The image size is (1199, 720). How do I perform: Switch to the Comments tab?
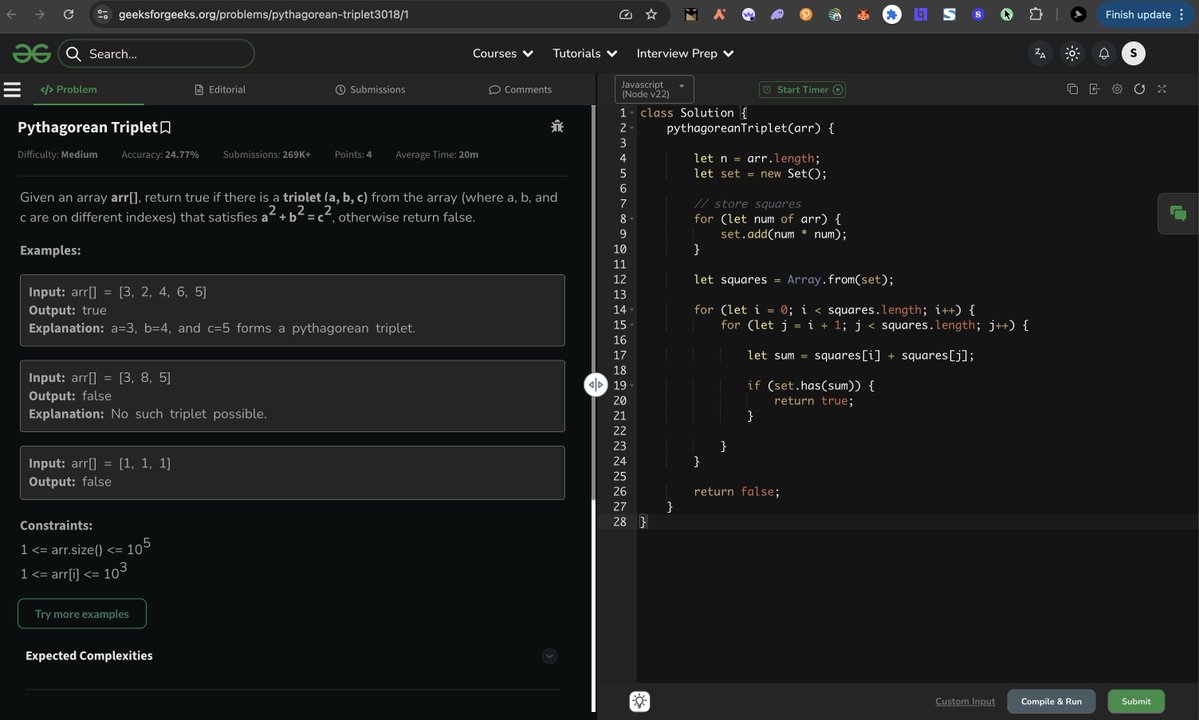(x=520, y=89)
